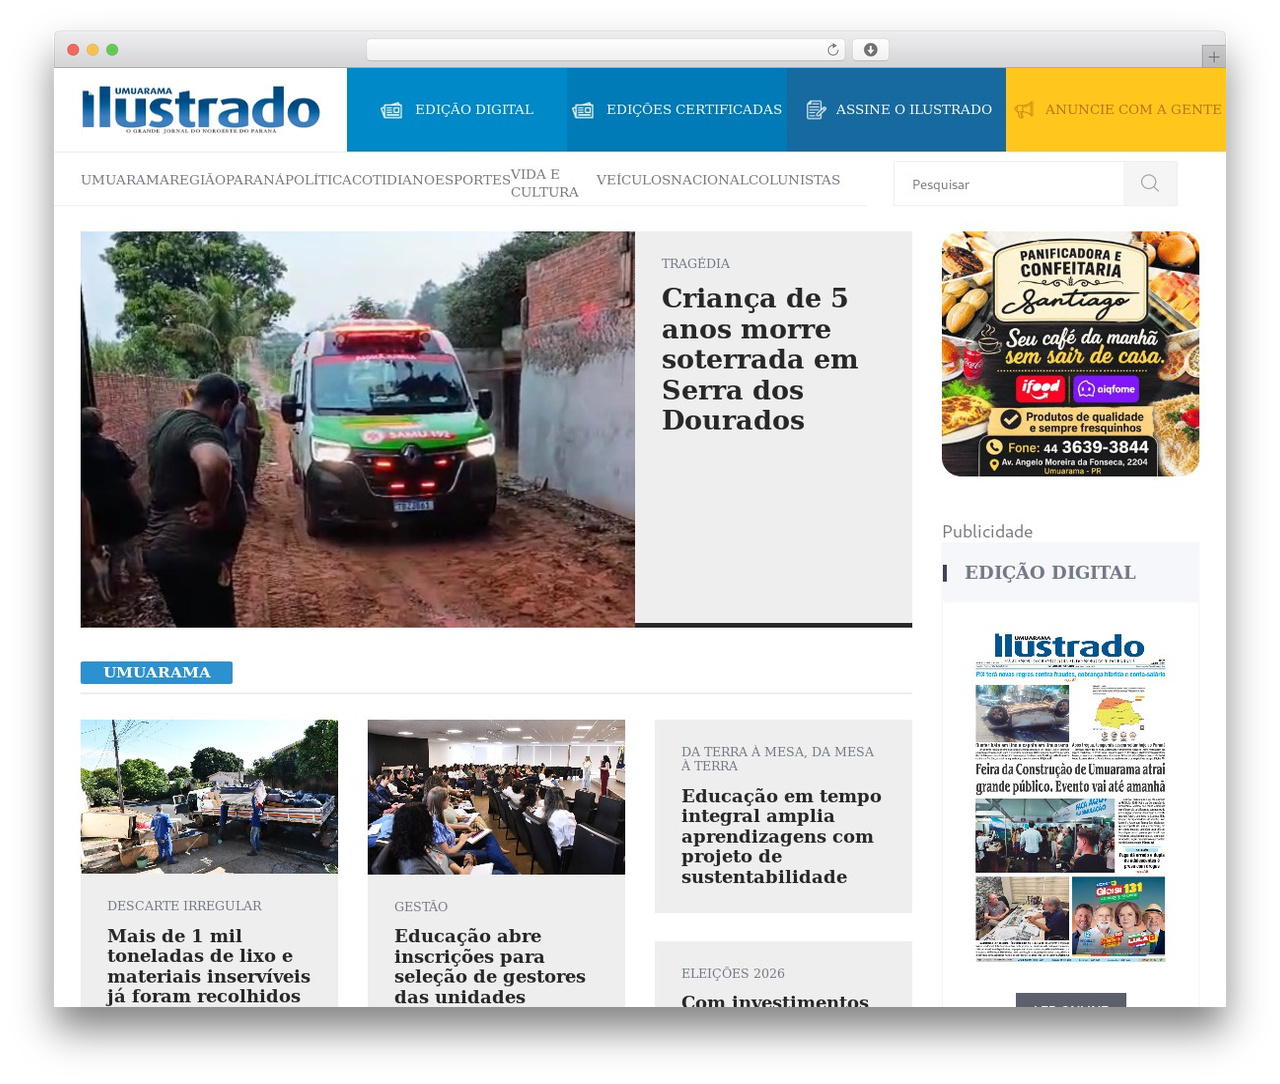This screenshot has height=1084, width=1280.
Task: Click the Pesquisar search field
Action: pyautogui.click(x=1008, y=184)
